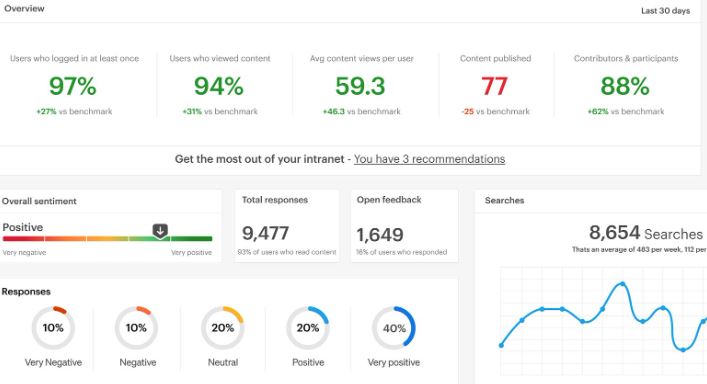707x384 pixels.
Task: Click the highest peak point on searches chart
Action: point(623,284)
